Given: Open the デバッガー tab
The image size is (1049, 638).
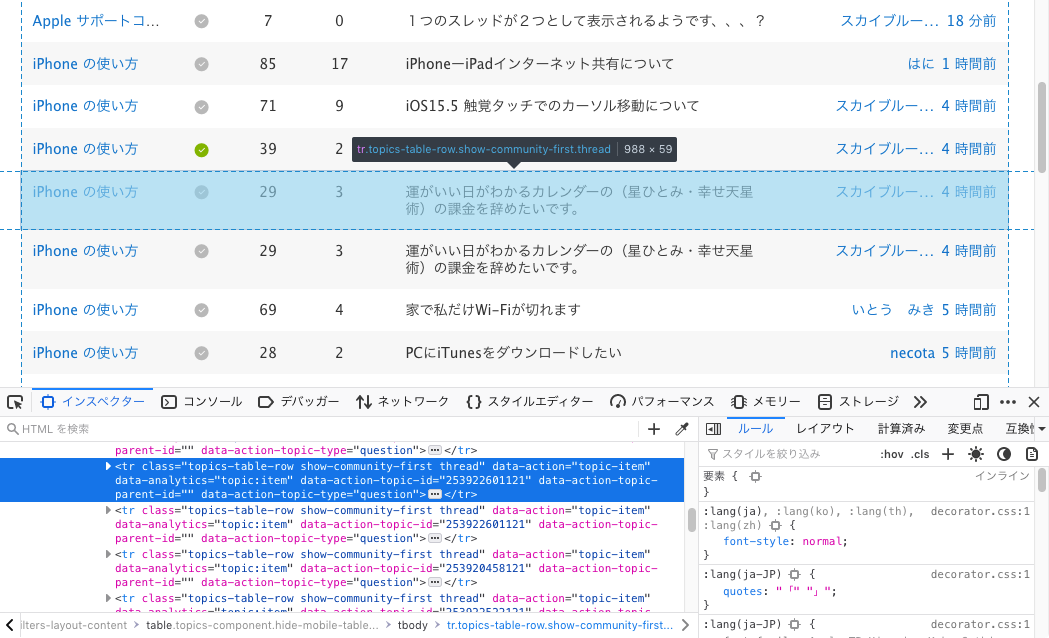Looking at the screenshot, I should (298, 402).
